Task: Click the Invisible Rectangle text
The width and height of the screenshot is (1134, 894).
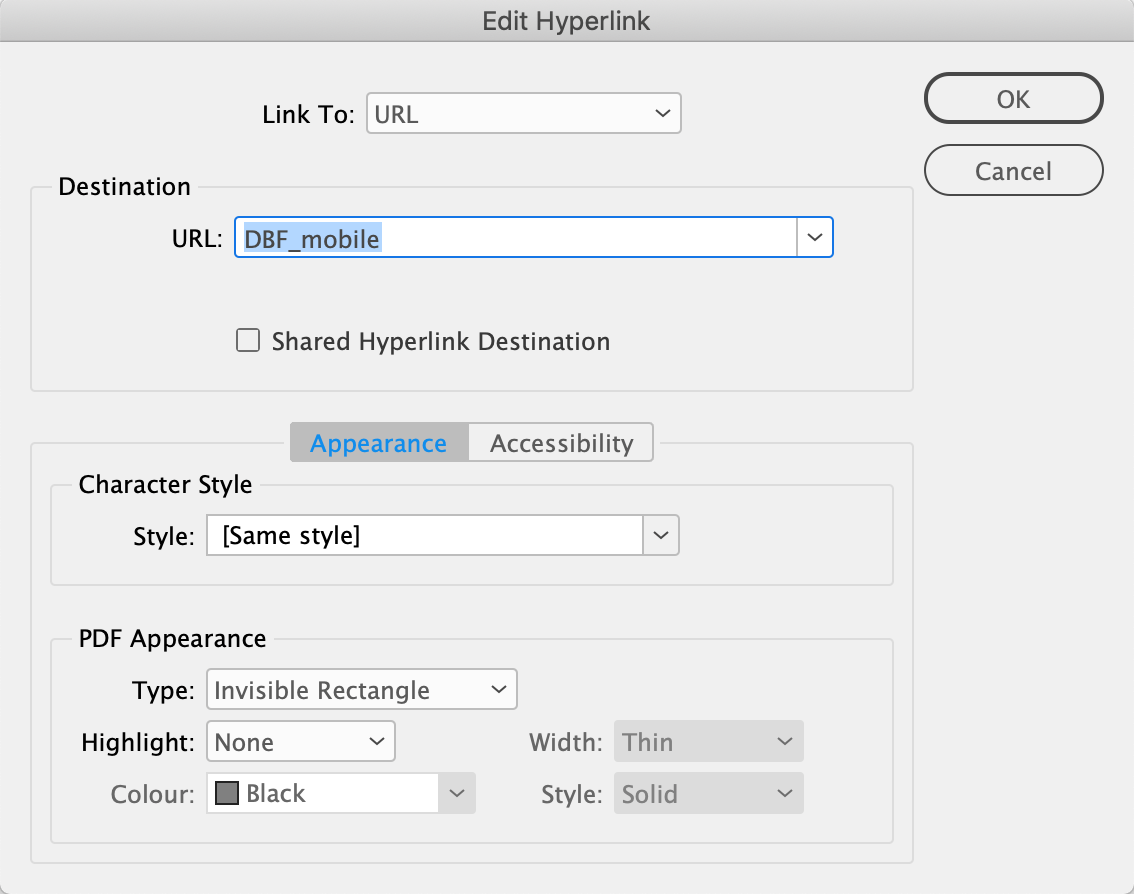Action: click(322, 690)
